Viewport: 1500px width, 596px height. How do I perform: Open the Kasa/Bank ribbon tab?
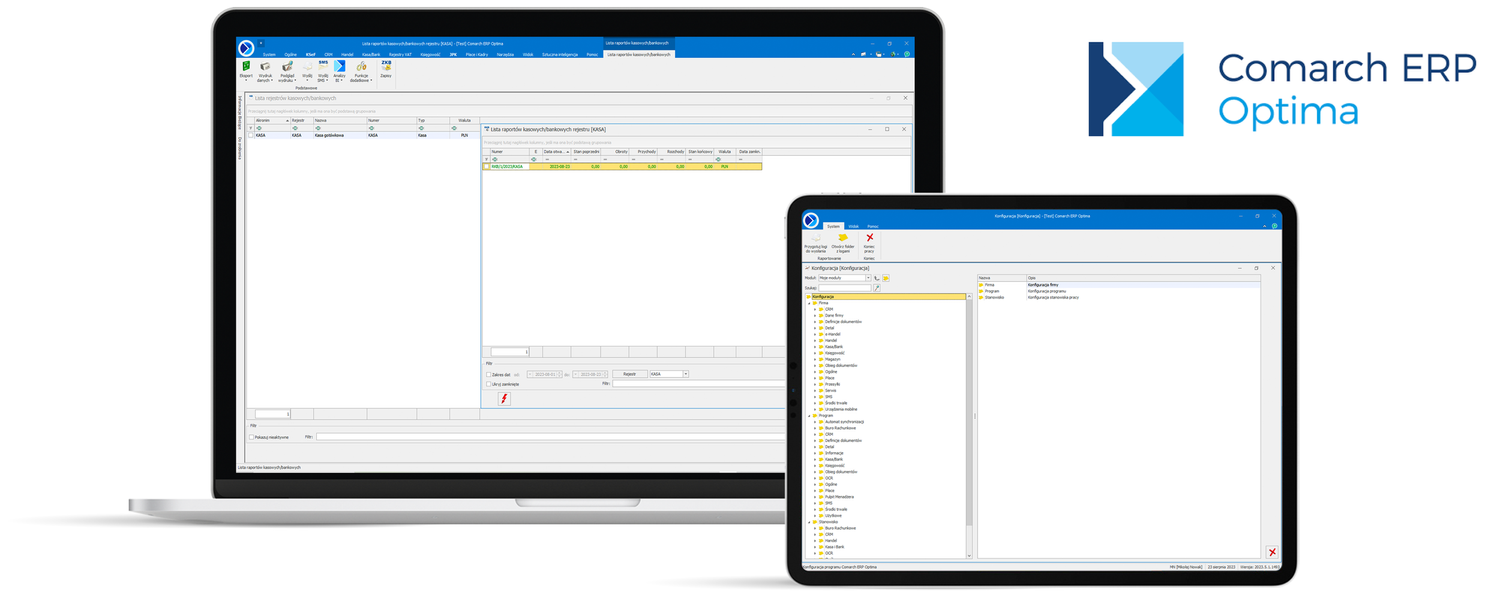(x=370, y=54)
